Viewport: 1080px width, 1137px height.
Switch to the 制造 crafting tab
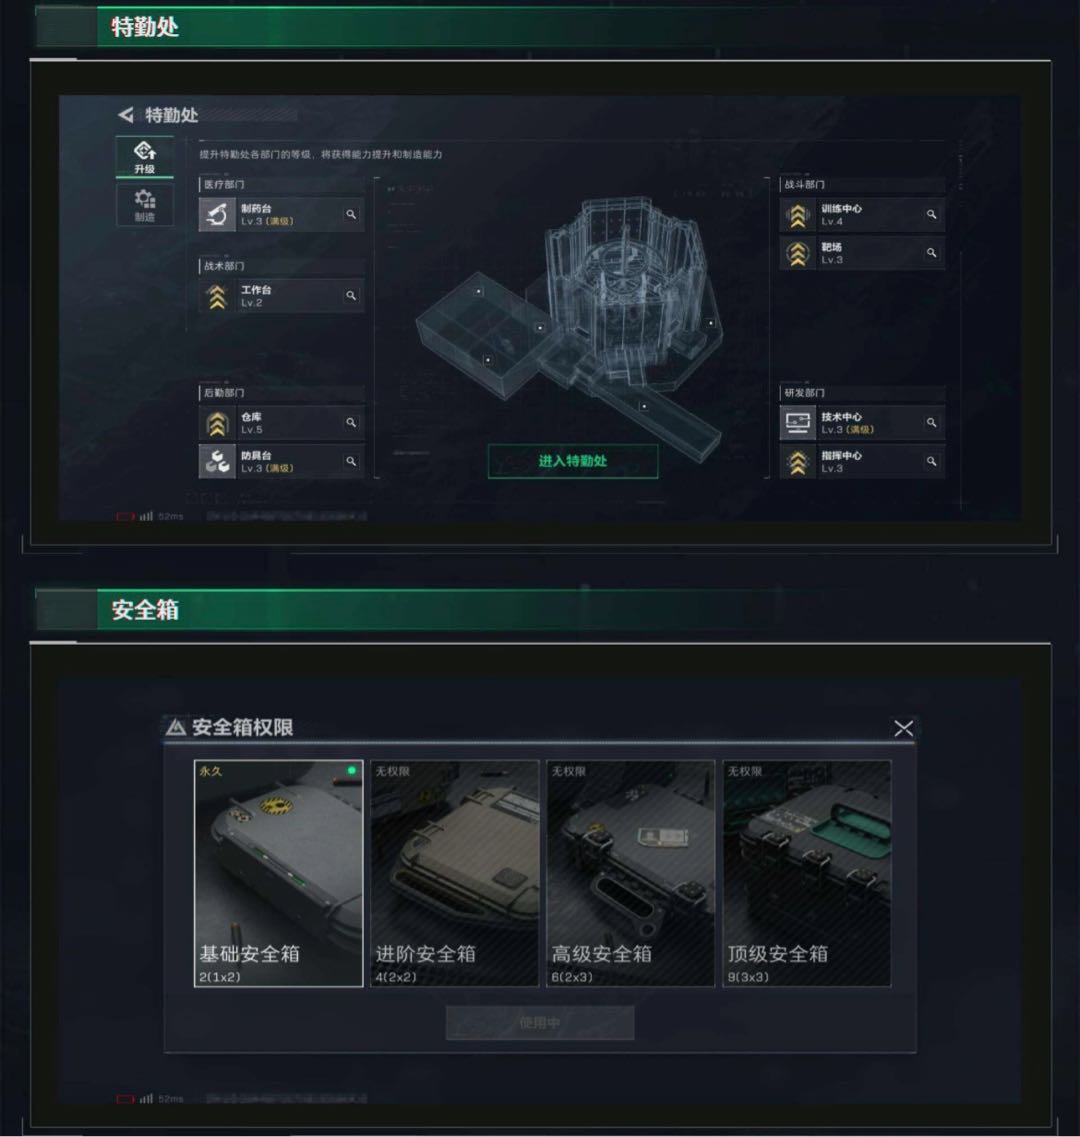point(144,205)
